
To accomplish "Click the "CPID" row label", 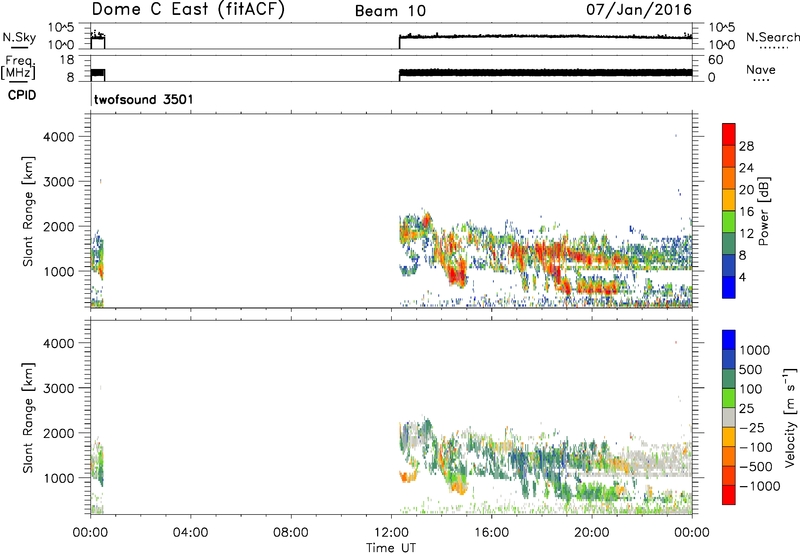I will point(22,95).
